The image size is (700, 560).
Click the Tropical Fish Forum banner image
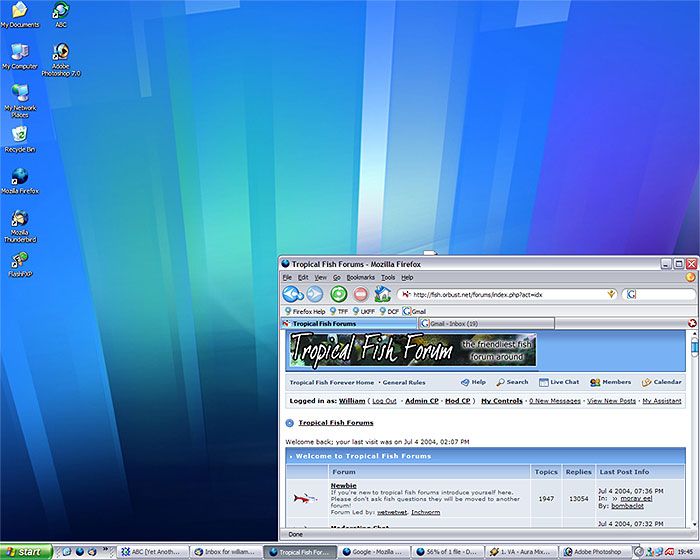point(412,351)
